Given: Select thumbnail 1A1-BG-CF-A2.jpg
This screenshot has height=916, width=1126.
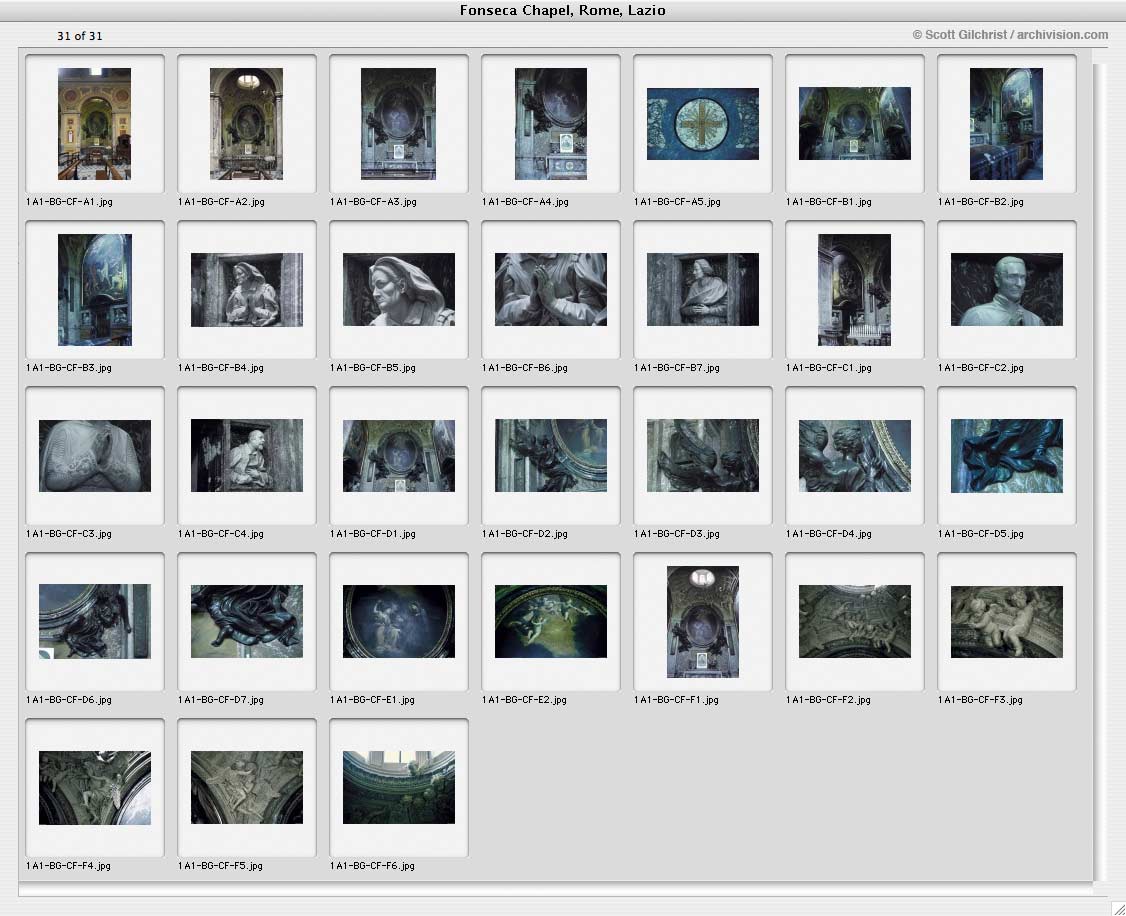Looking at the screenshot, I should [x=246, y=123].
